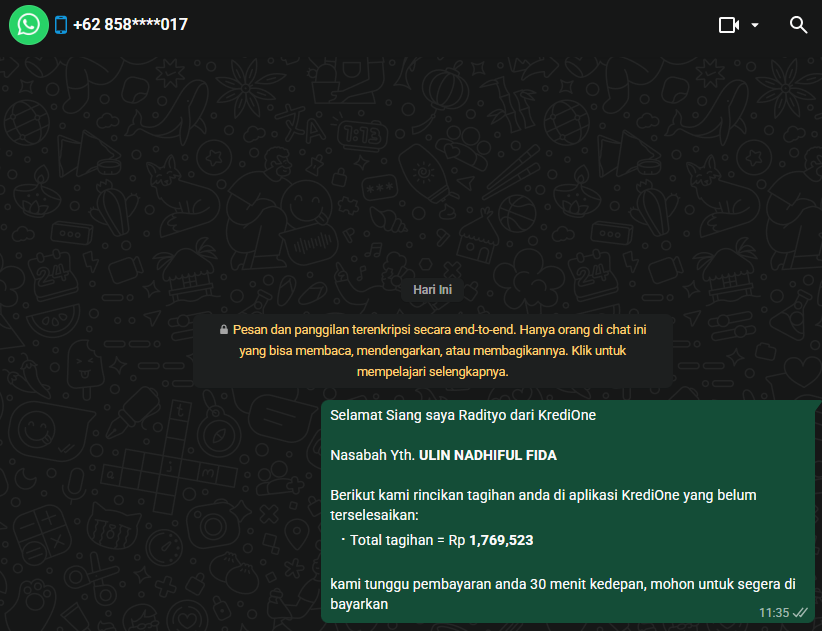Image resolution: width=822 pixels, height=631 pixels.
Task: Click the message timestamp 11:35
Action: (774, 613)
